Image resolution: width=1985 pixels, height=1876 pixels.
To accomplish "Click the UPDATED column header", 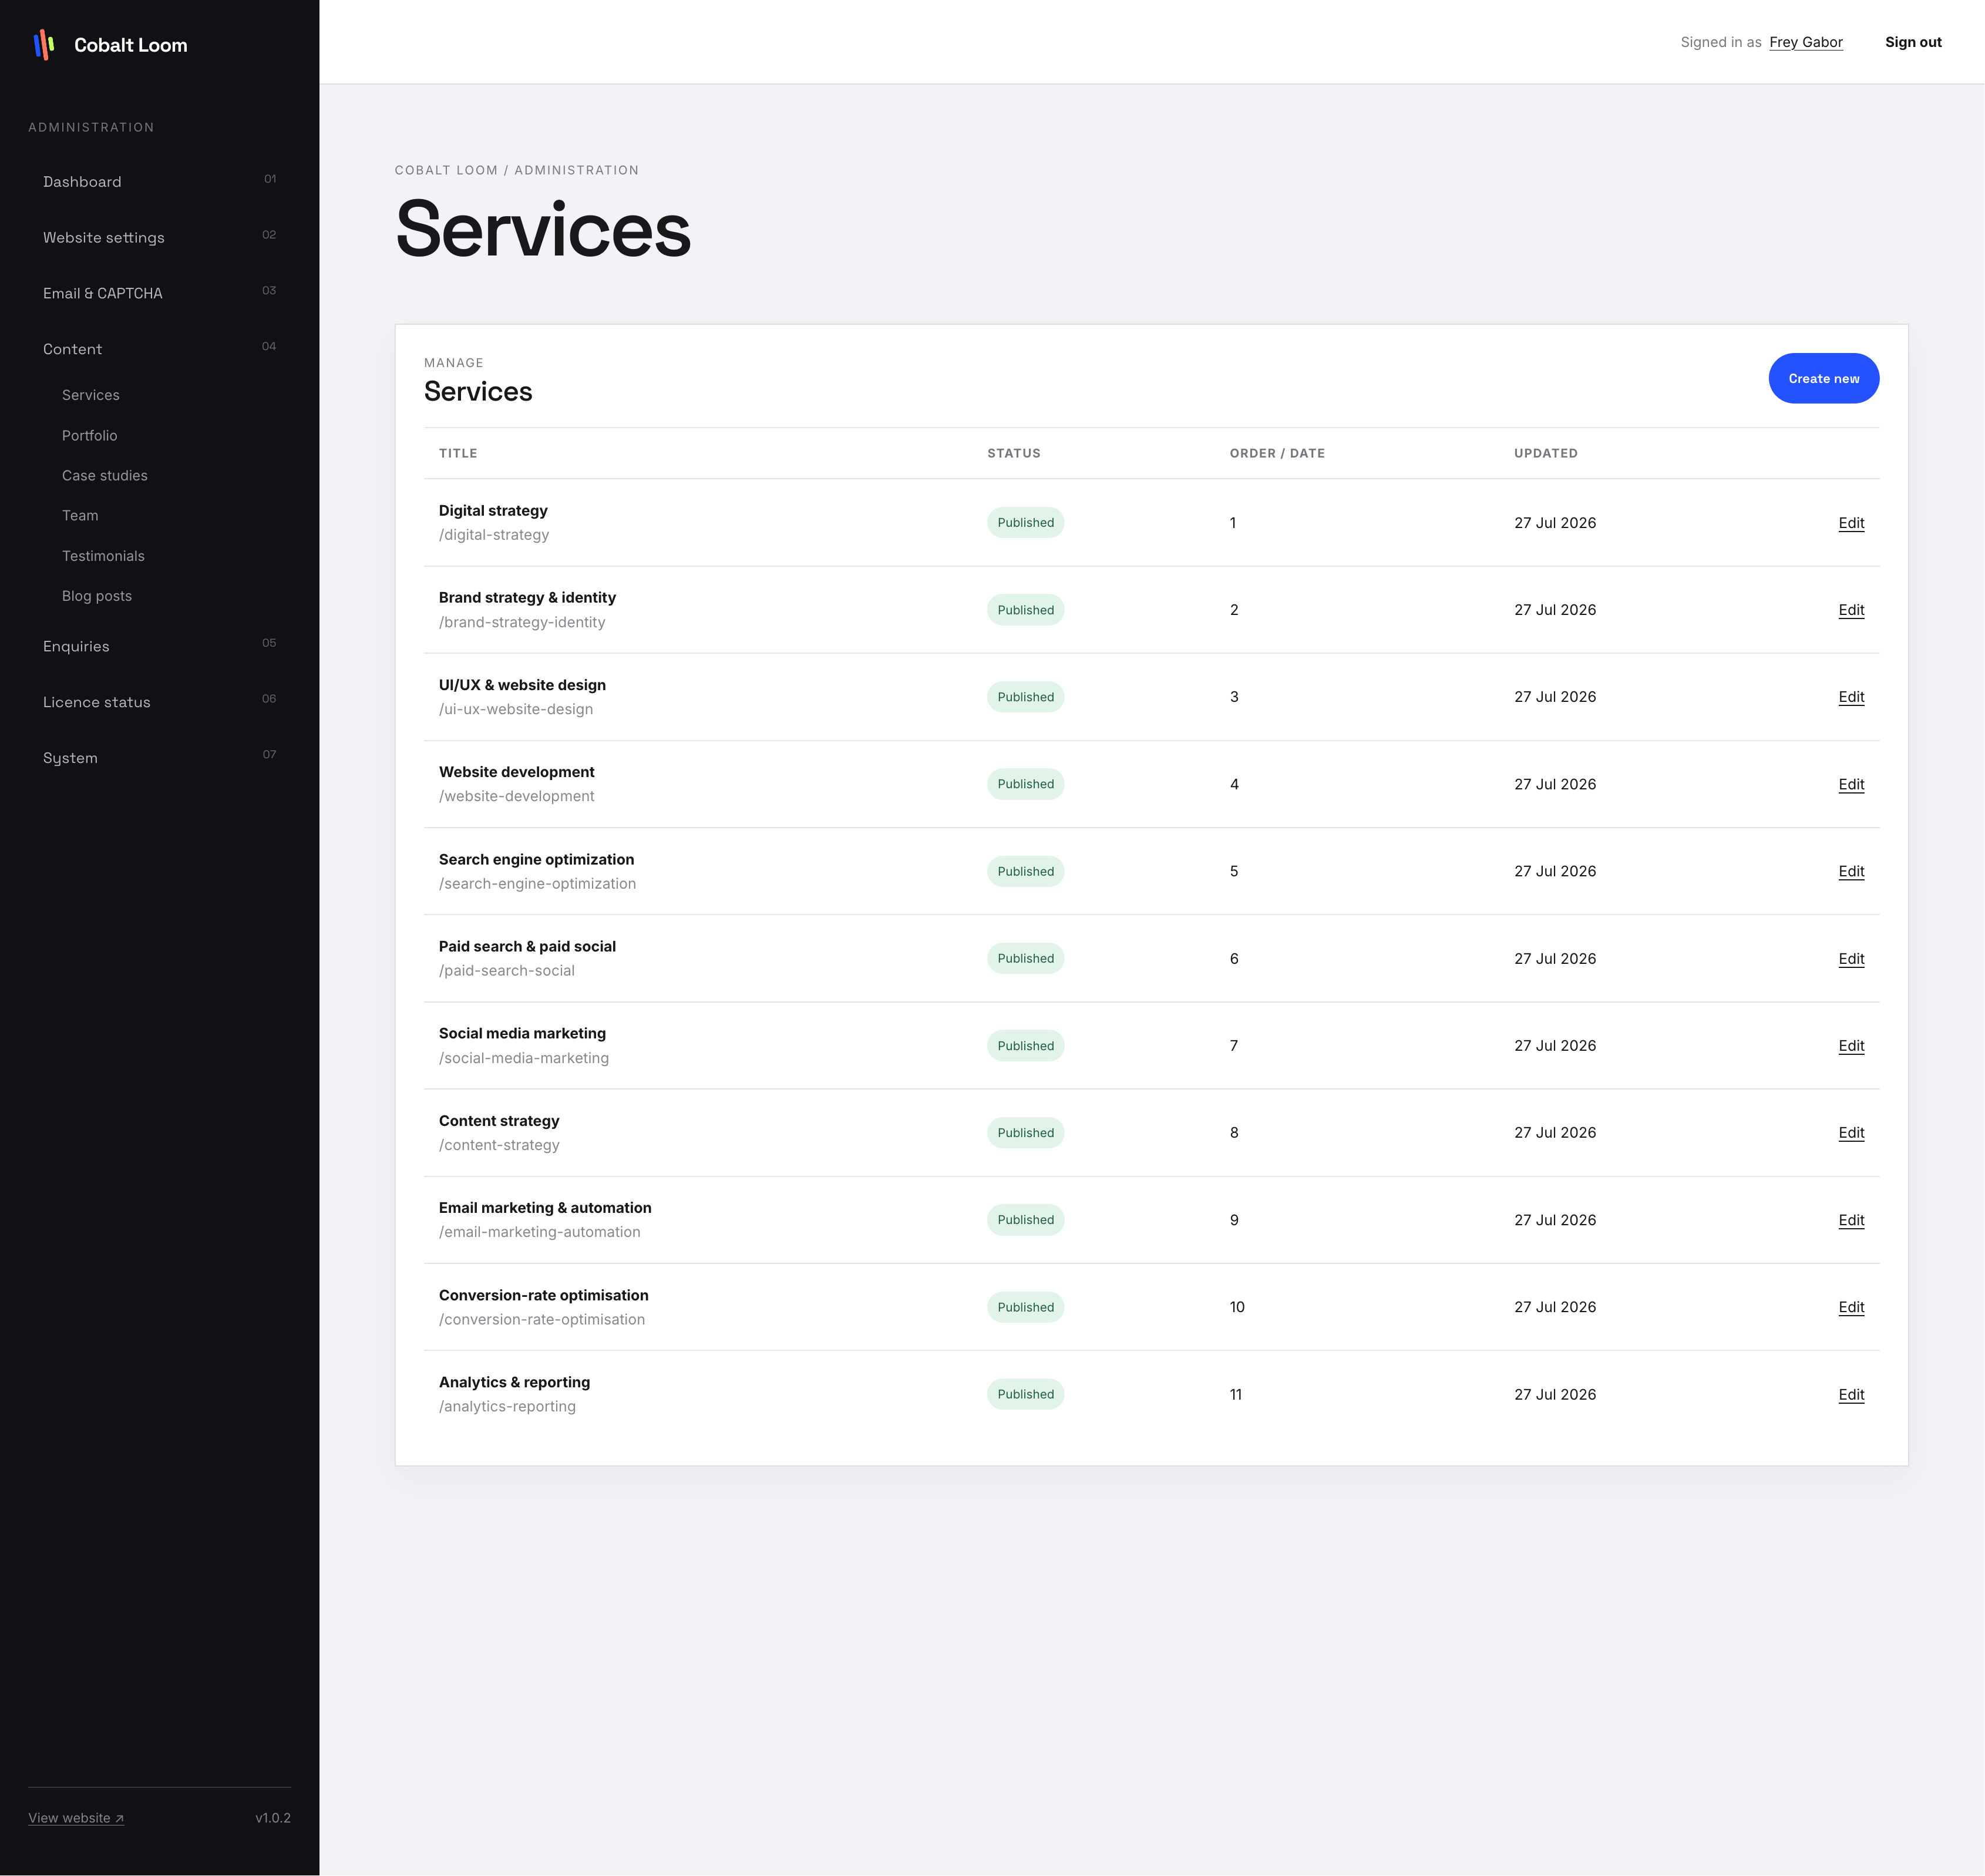I will pos(1545,453).
